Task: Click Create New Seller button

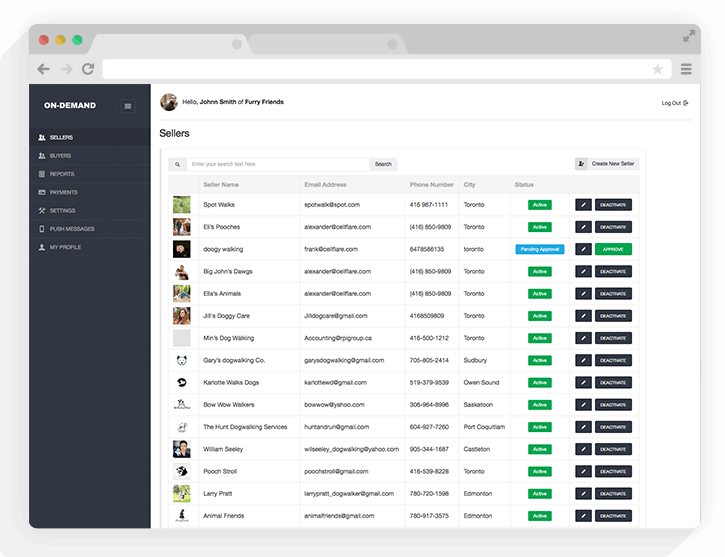Action: (606, 164)
